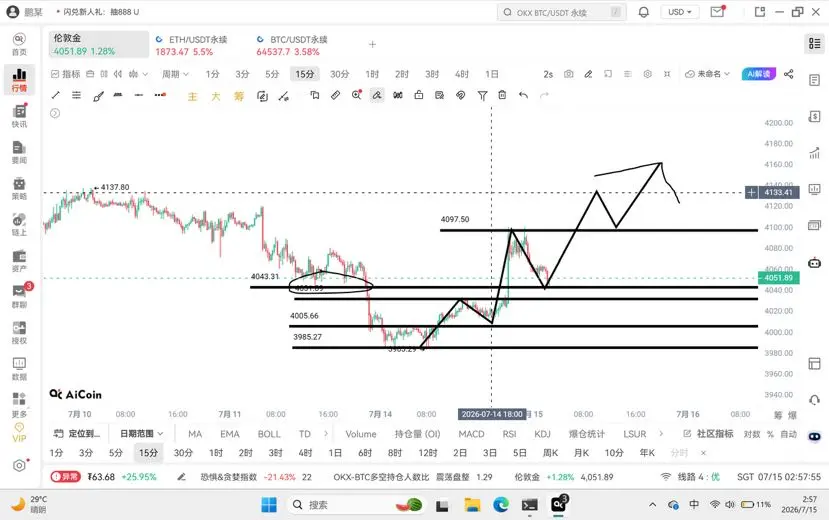Click the lock drawings icon
Screen dimensions: 829x520
pos(419,95)
